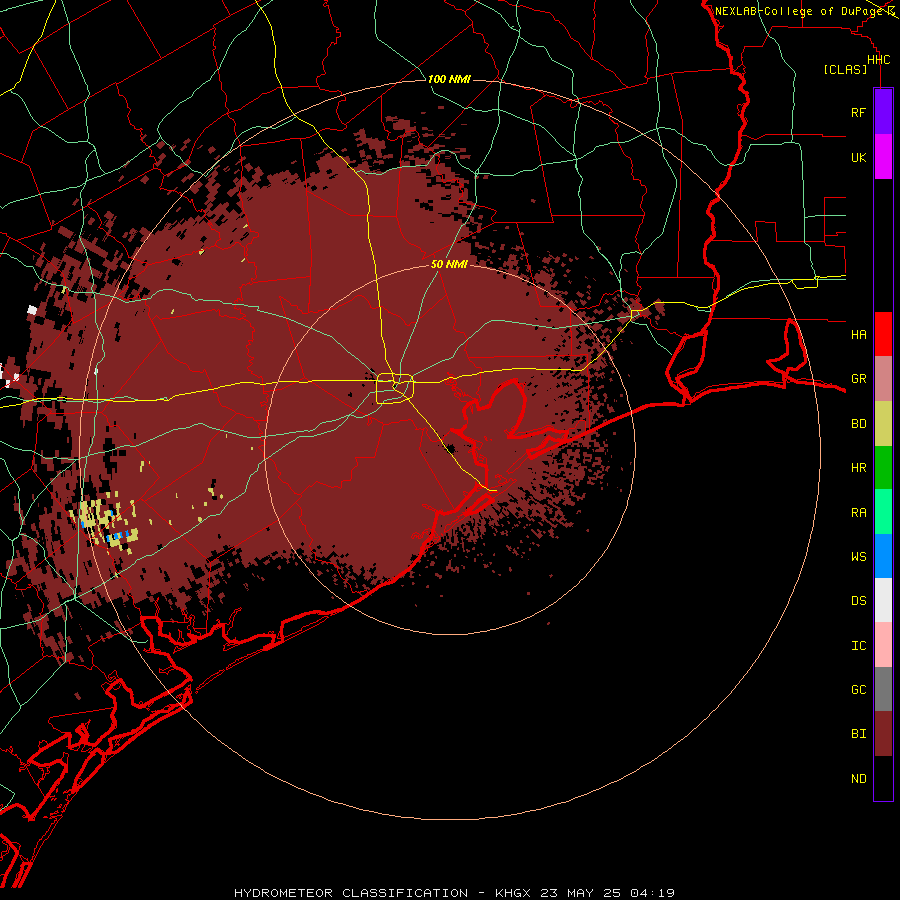Click the GC legend label
This screenshot has height=900, width=900.
[858, 690]
